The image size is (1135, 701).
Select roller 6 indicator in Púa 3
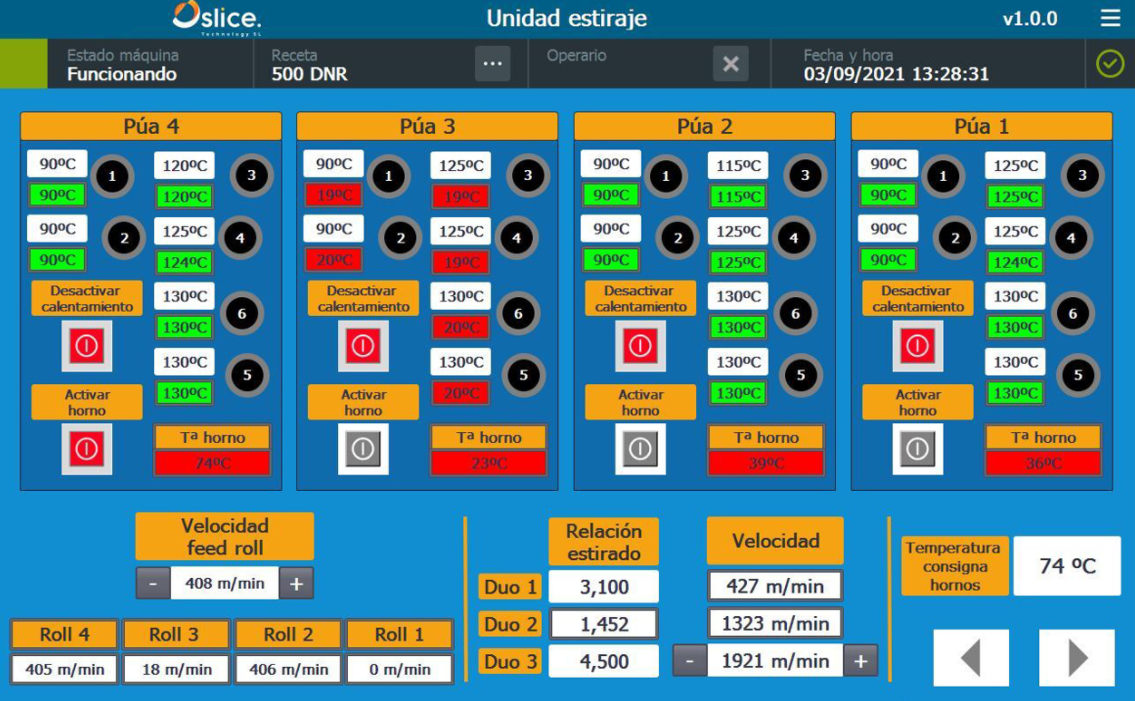[518, 313]
